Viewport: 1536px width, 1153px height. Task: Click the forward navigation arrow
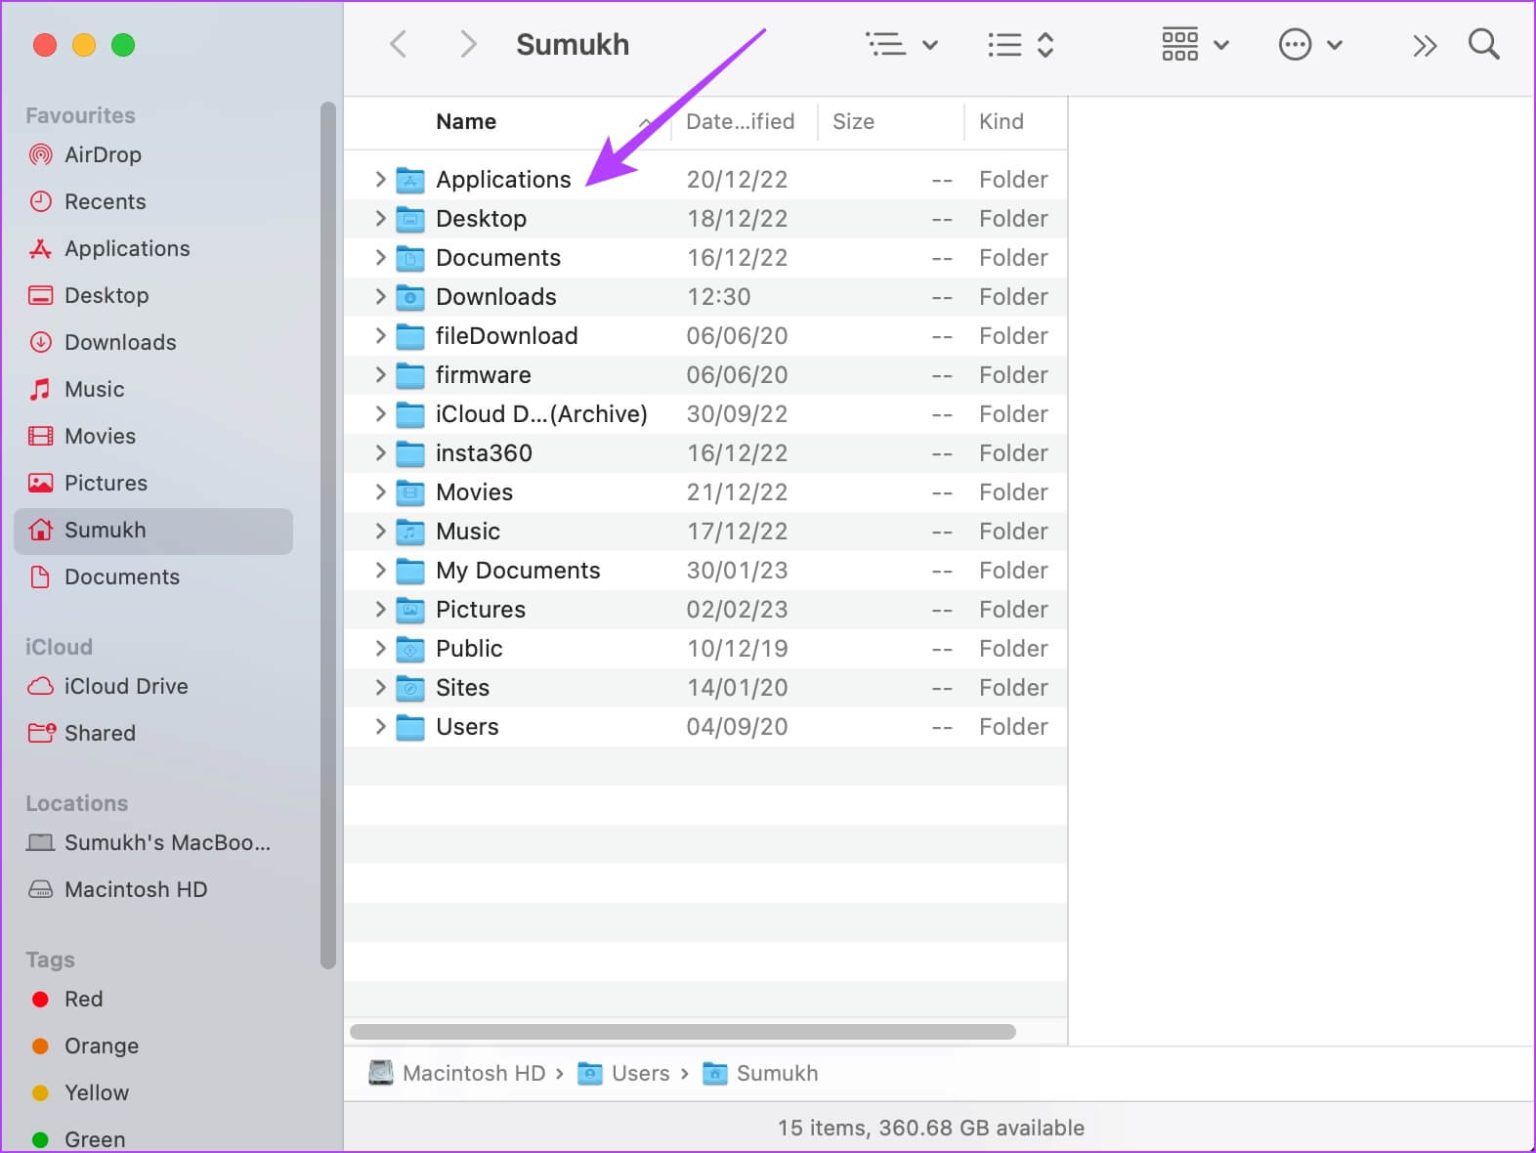click(x=467, y=45)
